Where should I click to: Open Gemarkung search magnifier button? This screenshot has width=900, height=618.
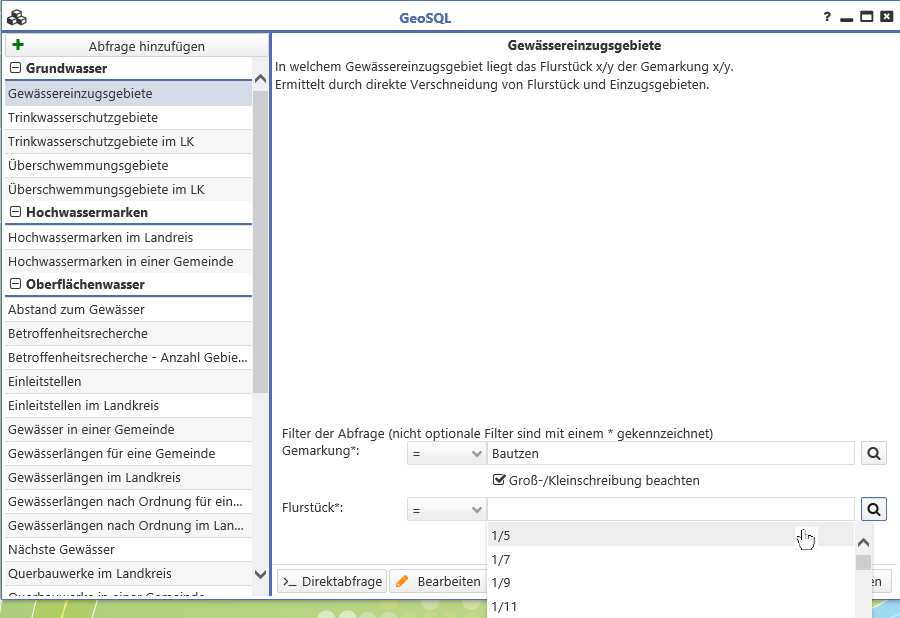[x=874, y=453]
